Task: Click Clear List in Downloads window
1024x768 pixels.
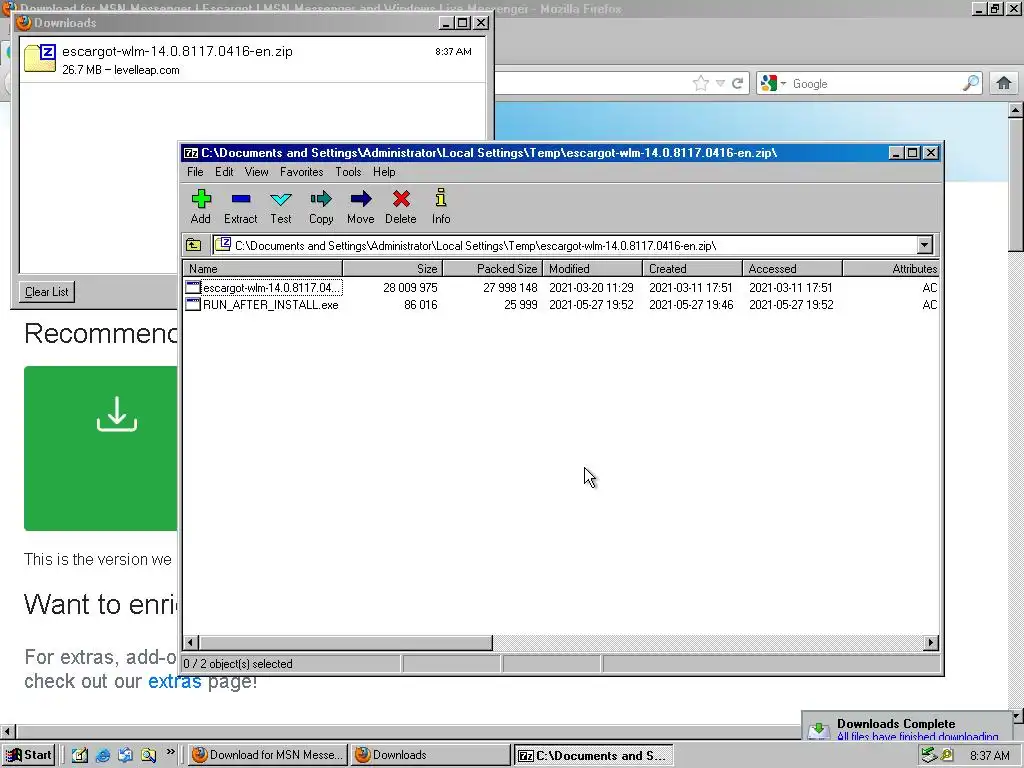Action: point(46,292)
